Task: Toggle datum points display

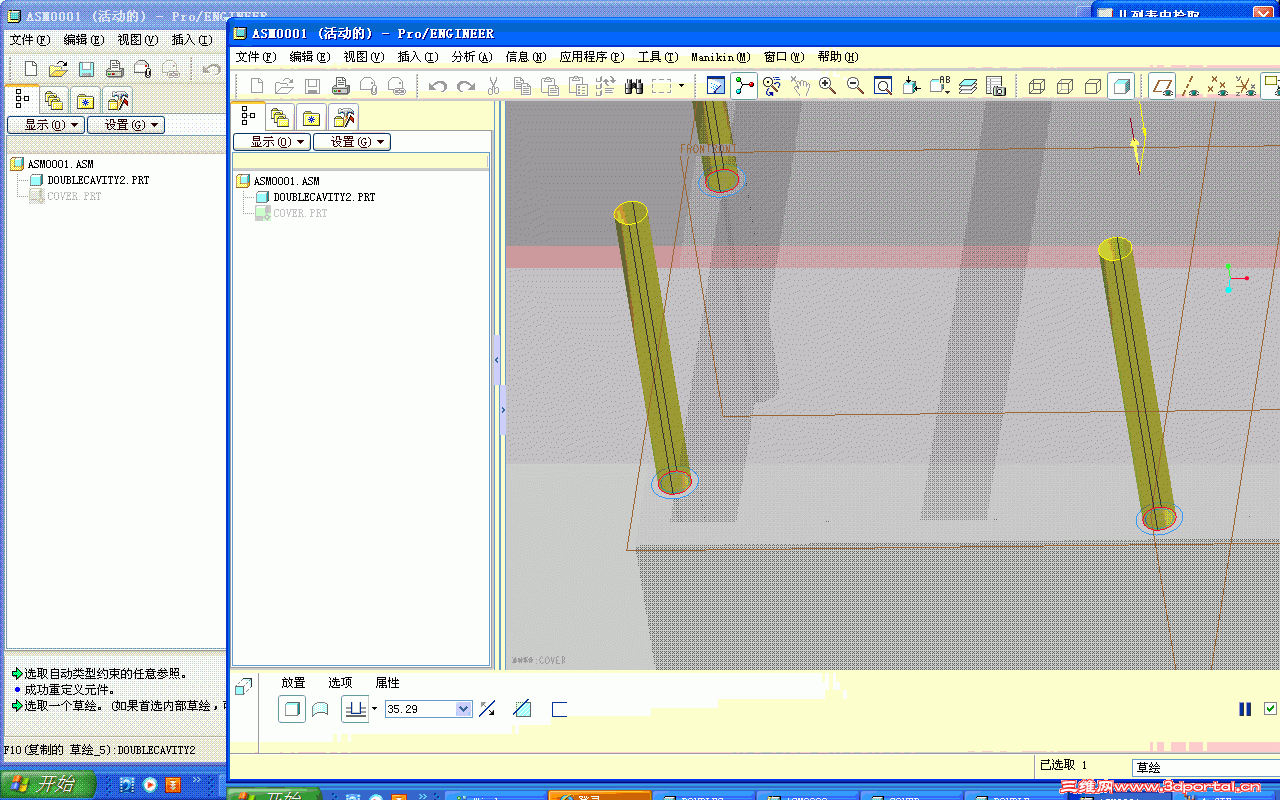Action: (1217, 86)
